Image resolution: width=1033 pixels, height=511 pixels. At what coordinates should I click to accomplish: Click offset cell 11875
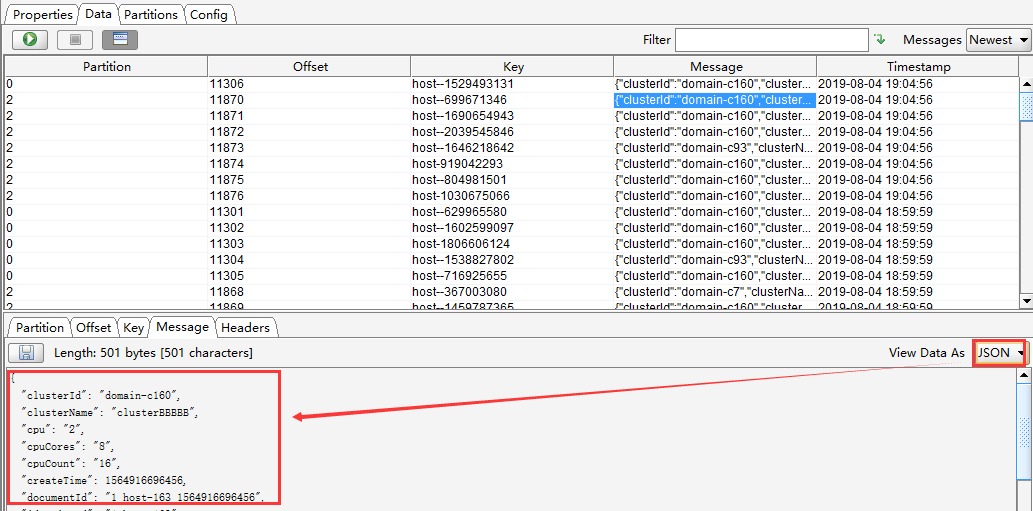pyautogui.click(x=309, y=180)
